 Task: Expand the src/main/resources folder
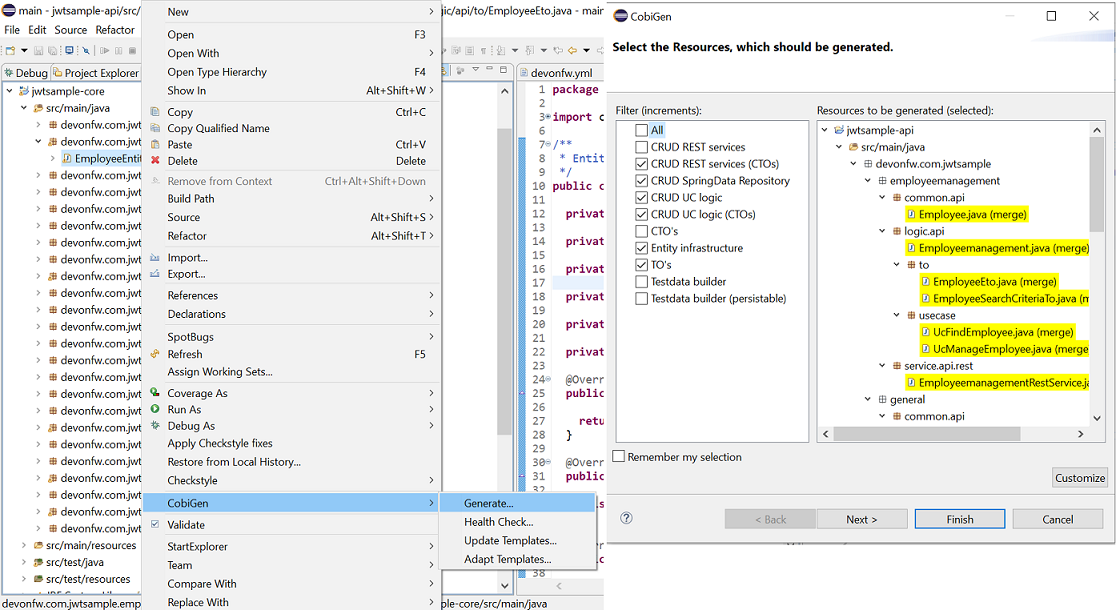24,546
